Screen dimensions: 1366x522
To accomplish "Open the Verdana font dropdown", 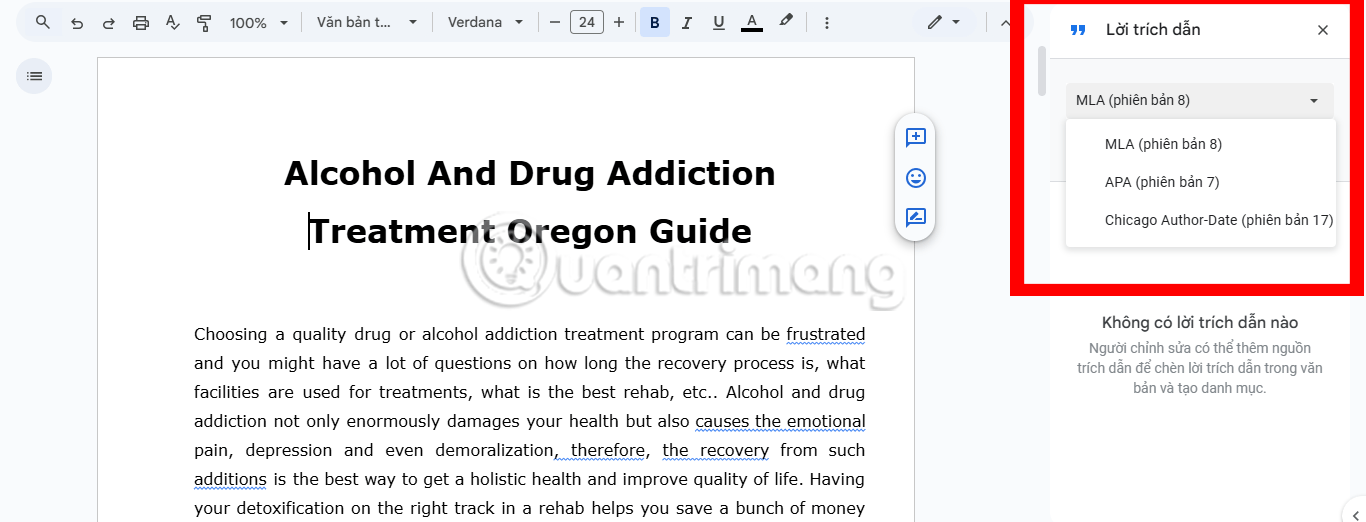I will 486,22.
